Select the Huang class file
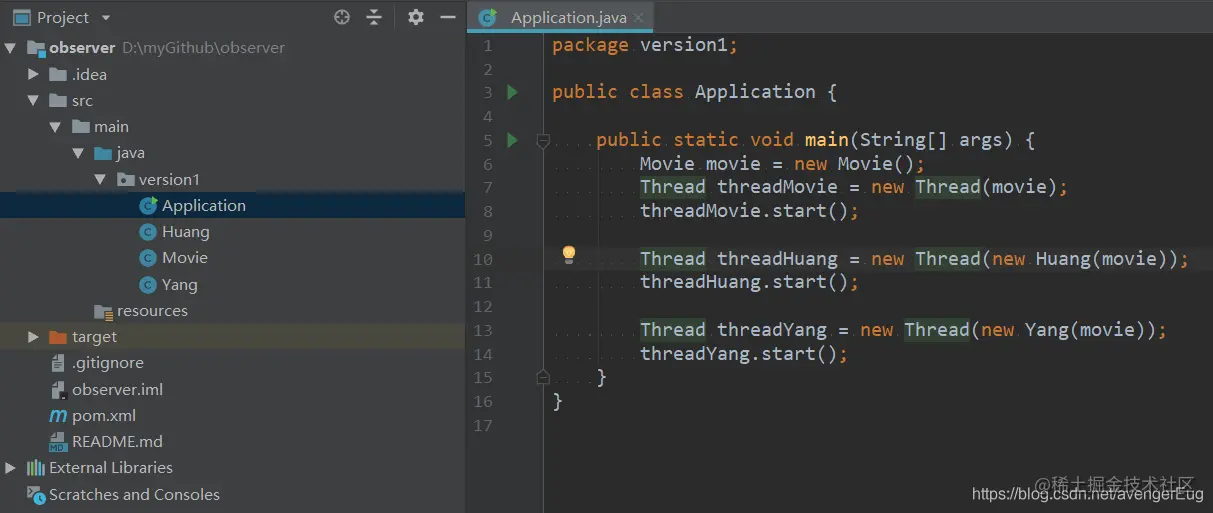The height and width of the screenshot is (513, 1213). pos(185,232)
